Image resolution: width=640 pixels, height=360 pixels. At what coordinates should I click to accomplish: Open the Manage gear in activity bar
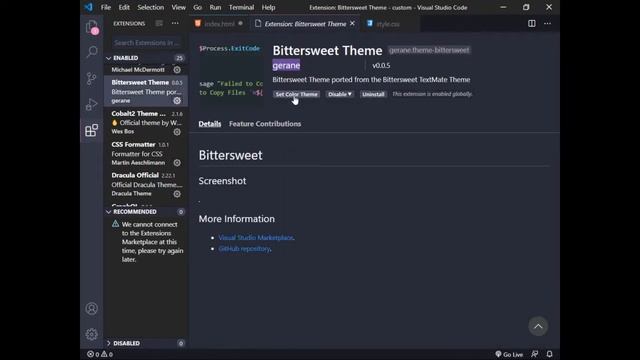(92, 334)
